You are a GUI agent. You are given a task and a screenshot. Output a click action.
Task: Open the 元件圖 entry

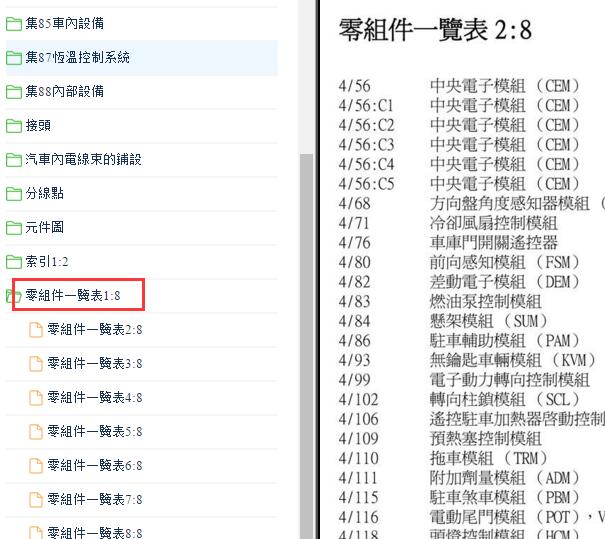click(x=44, y=227)
